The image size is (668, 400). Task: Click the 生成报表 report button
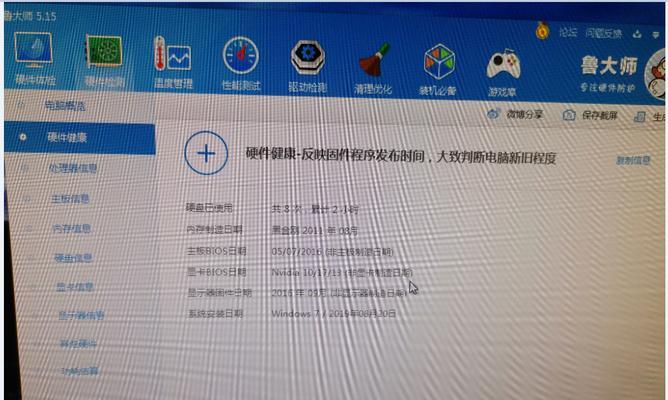[649, 117]
